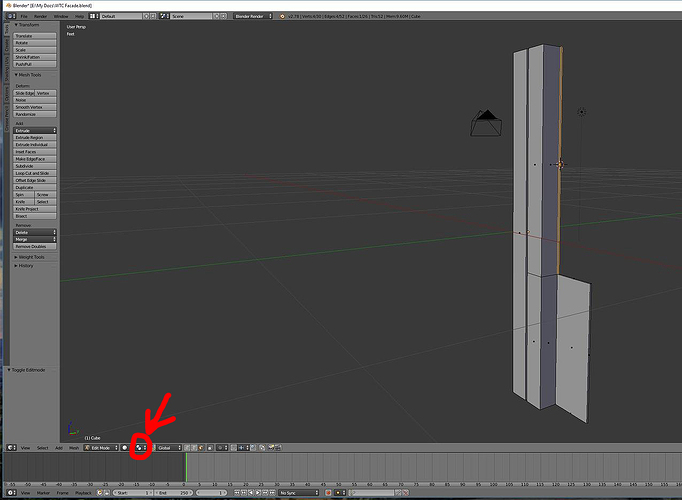Add a new scene
This screenshot has height=500, width=682.
coord(217,16)
